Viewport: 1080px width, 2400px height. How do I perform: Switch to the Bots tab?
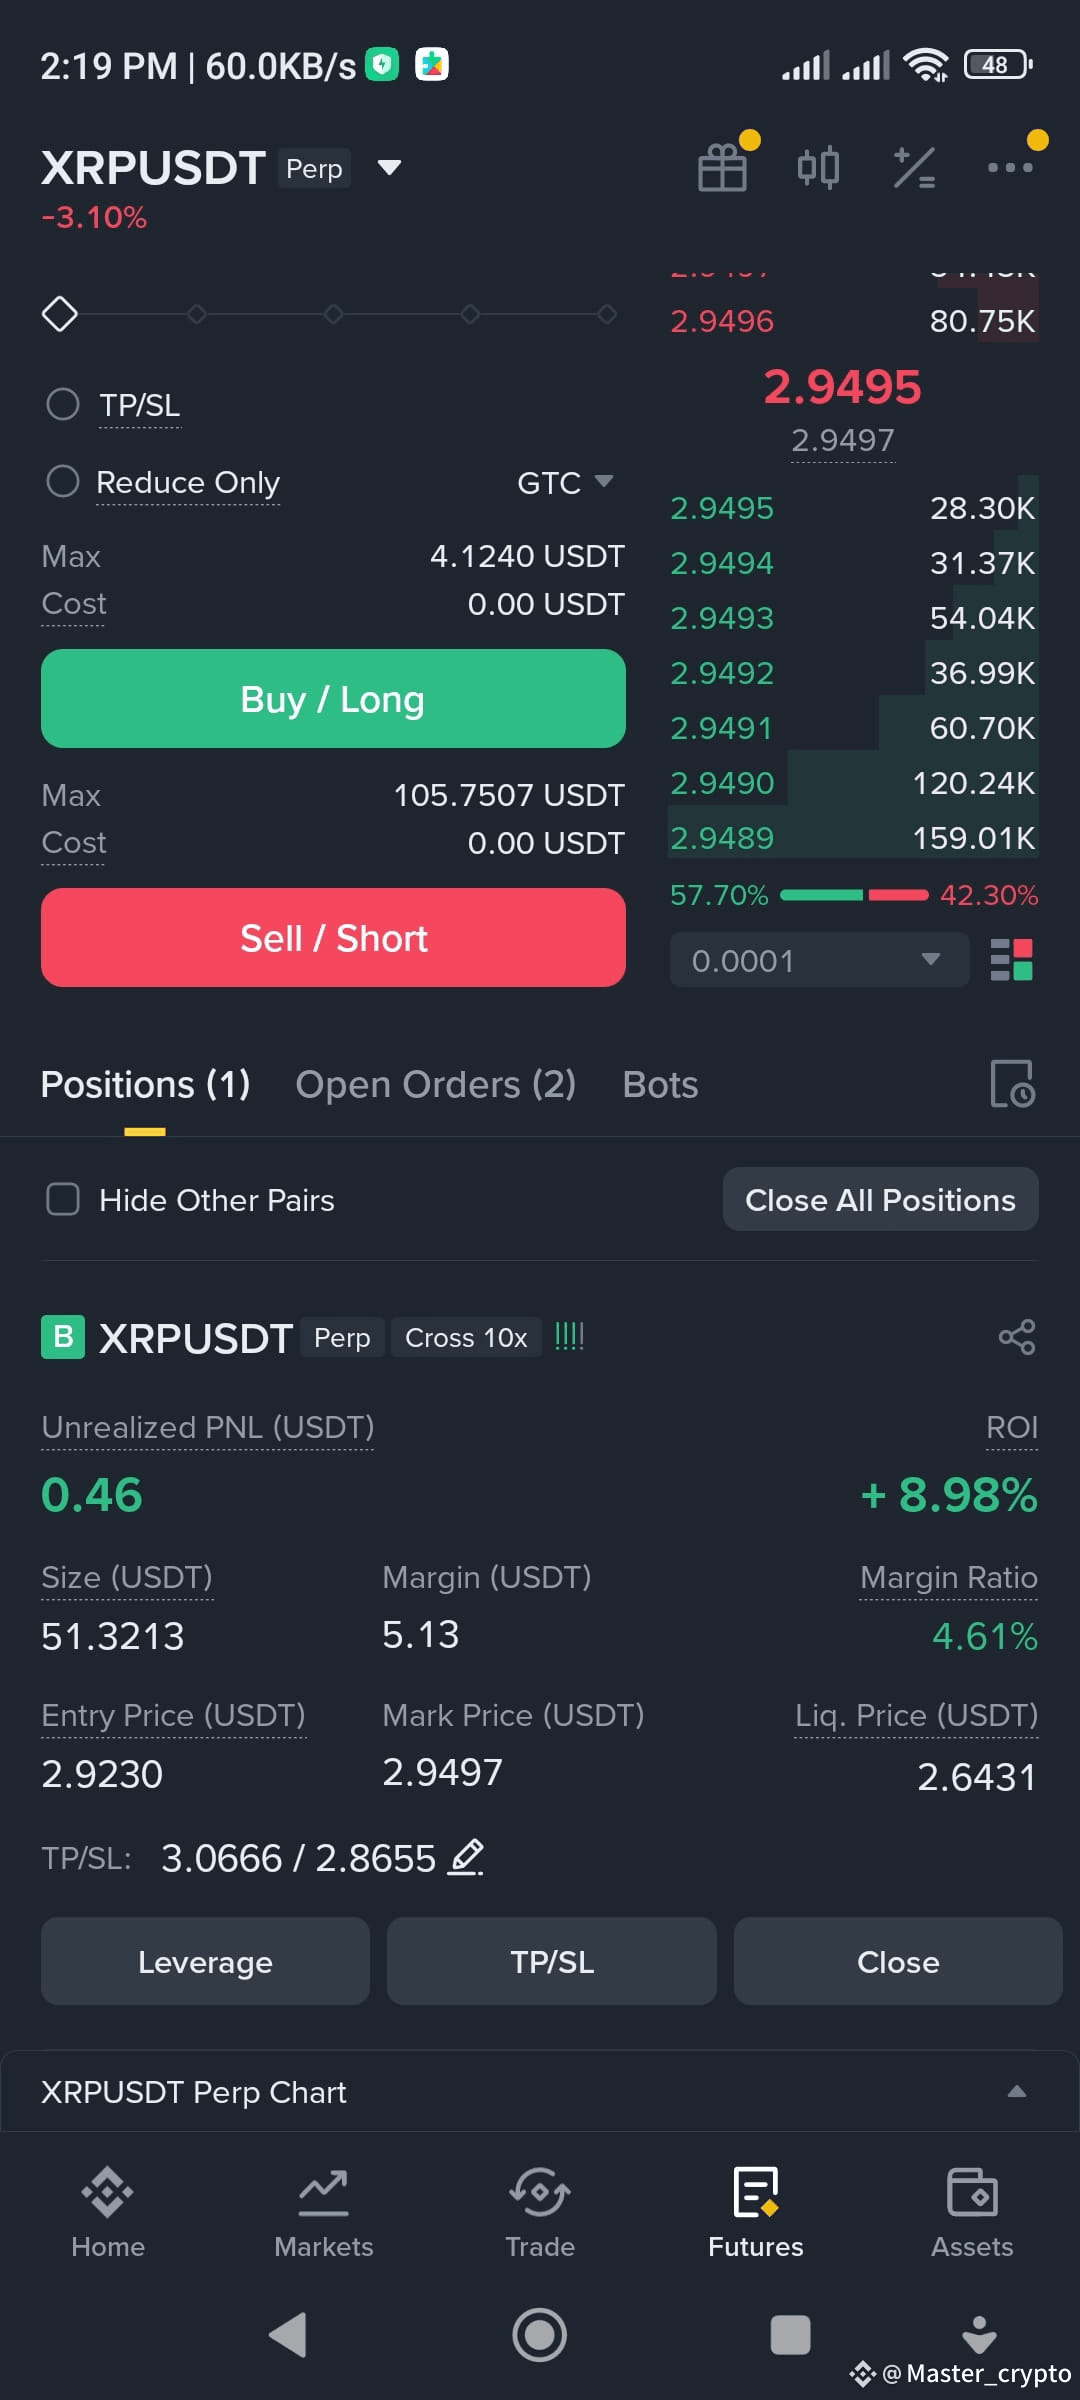660,1085
